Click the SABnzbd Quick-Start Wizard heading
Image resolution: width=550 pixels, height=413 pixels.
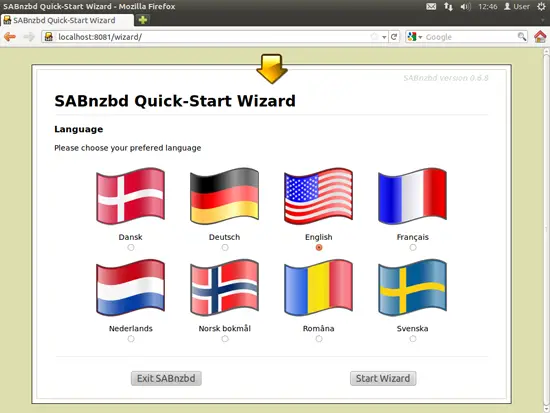tap(175, 101)
